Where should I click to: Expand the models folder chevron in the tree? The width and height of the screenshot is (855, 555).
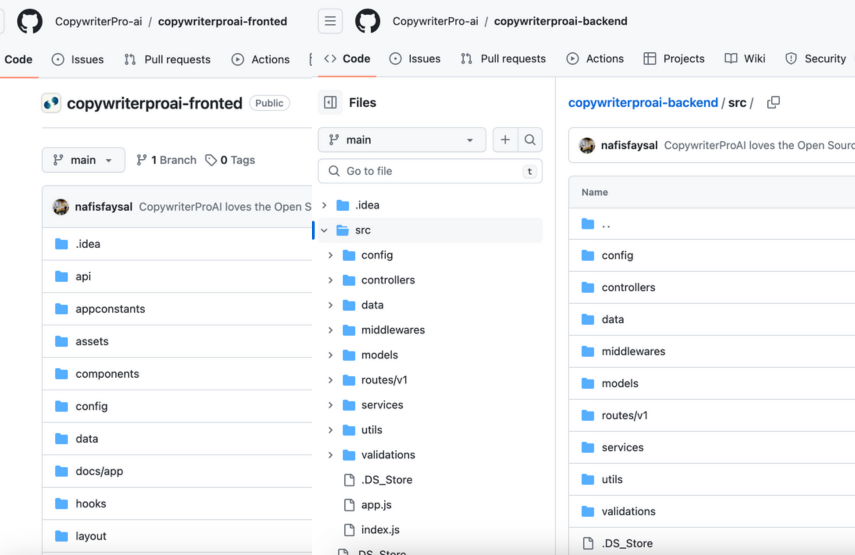tap(330, 355)
